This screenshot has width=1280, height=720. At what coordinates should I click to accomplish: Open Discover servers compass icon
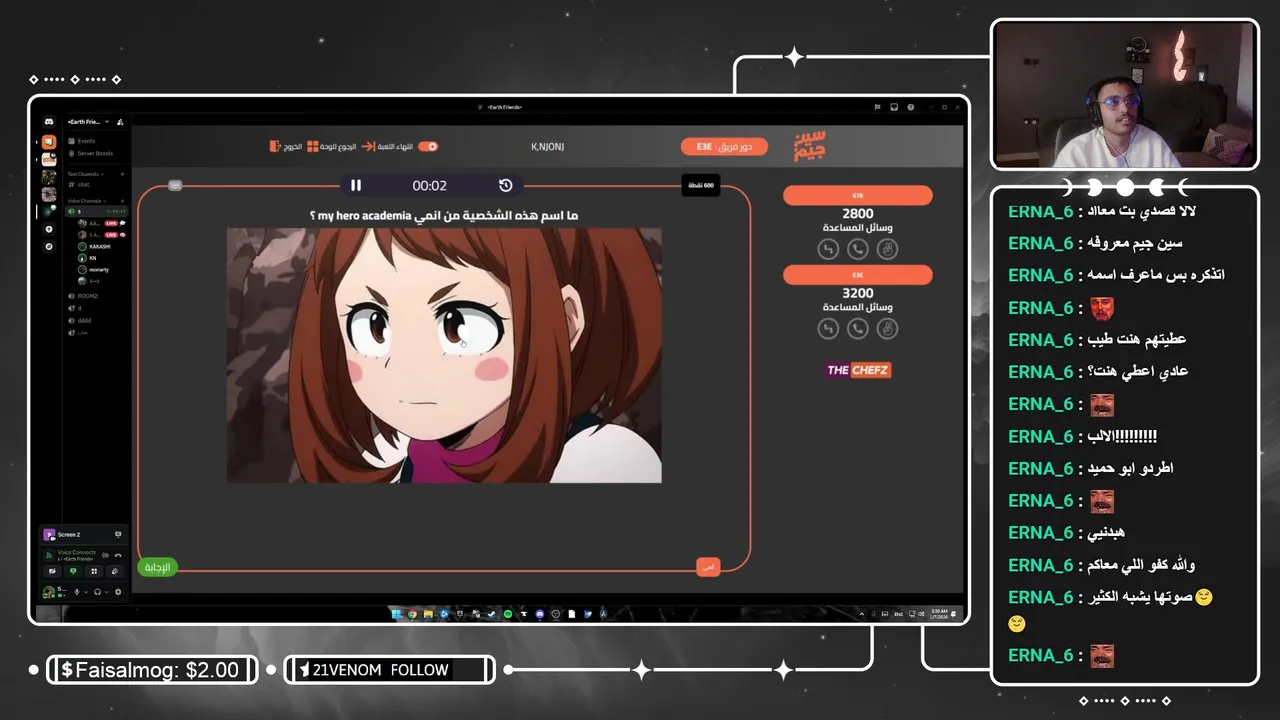pyautogui.click(x=49, y=246)
